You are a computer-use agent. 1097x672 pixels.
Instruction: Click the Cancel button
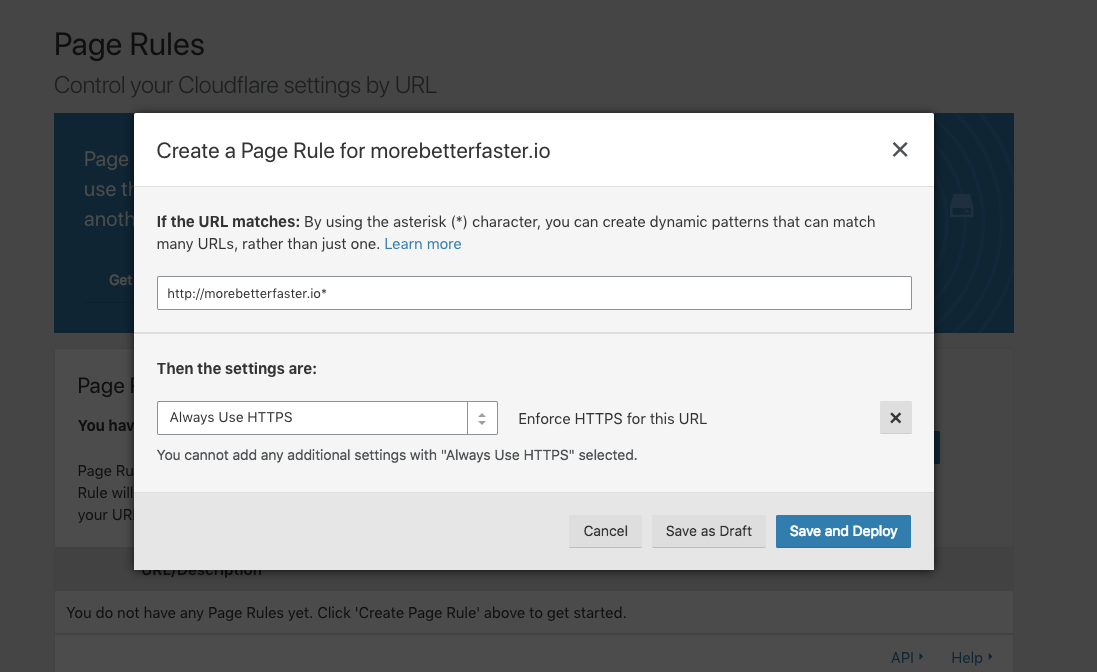pyautogui.click(x=605, y=531)
